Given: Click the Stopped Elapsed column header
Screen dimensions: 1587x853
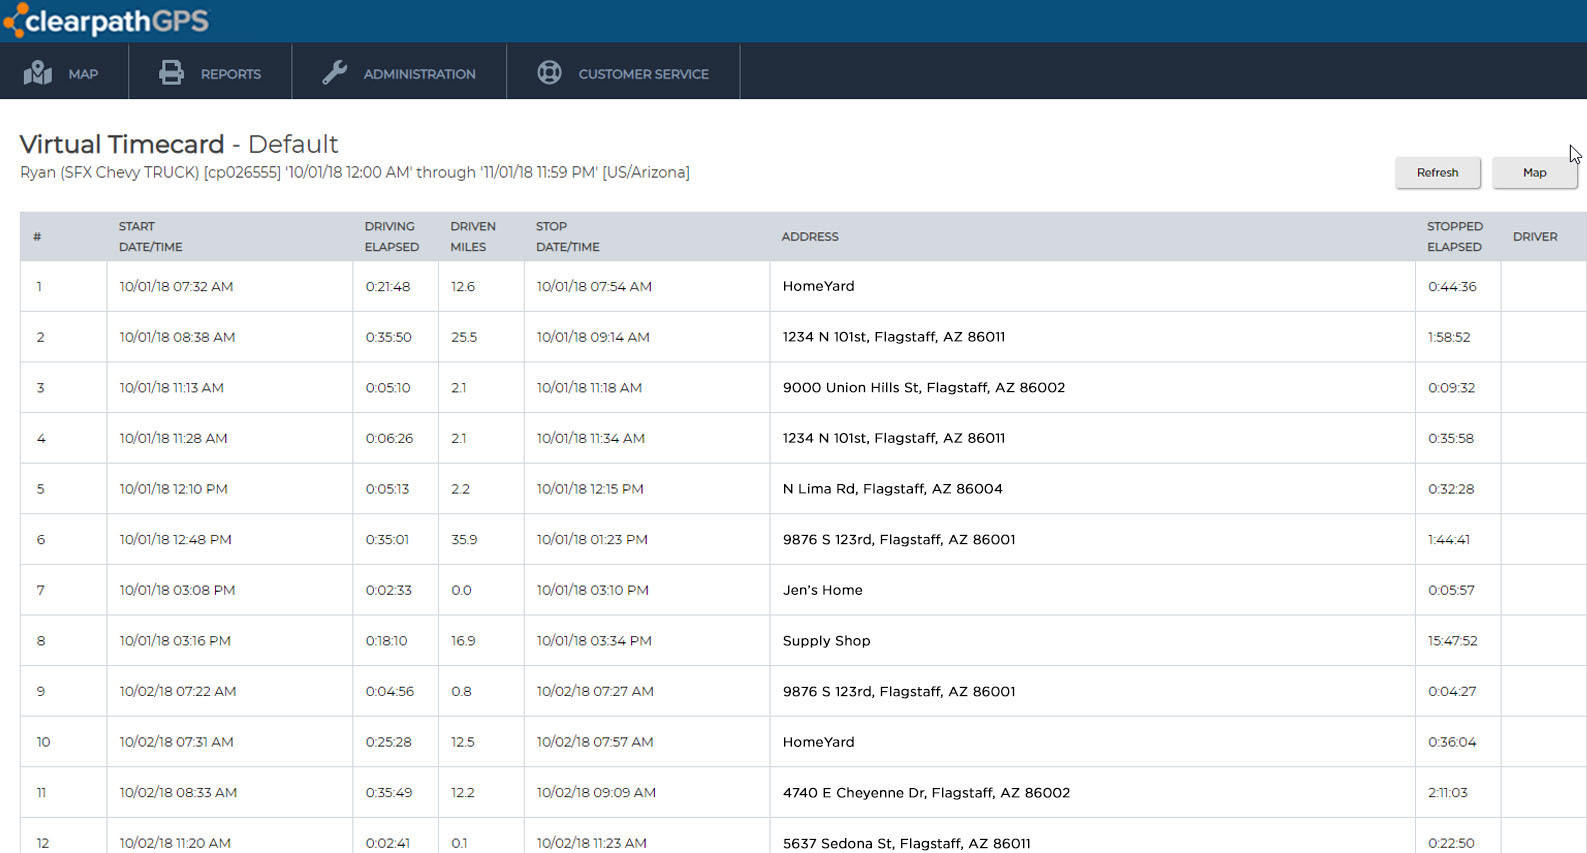Looking at the screenshot, I should (1454, 236).
